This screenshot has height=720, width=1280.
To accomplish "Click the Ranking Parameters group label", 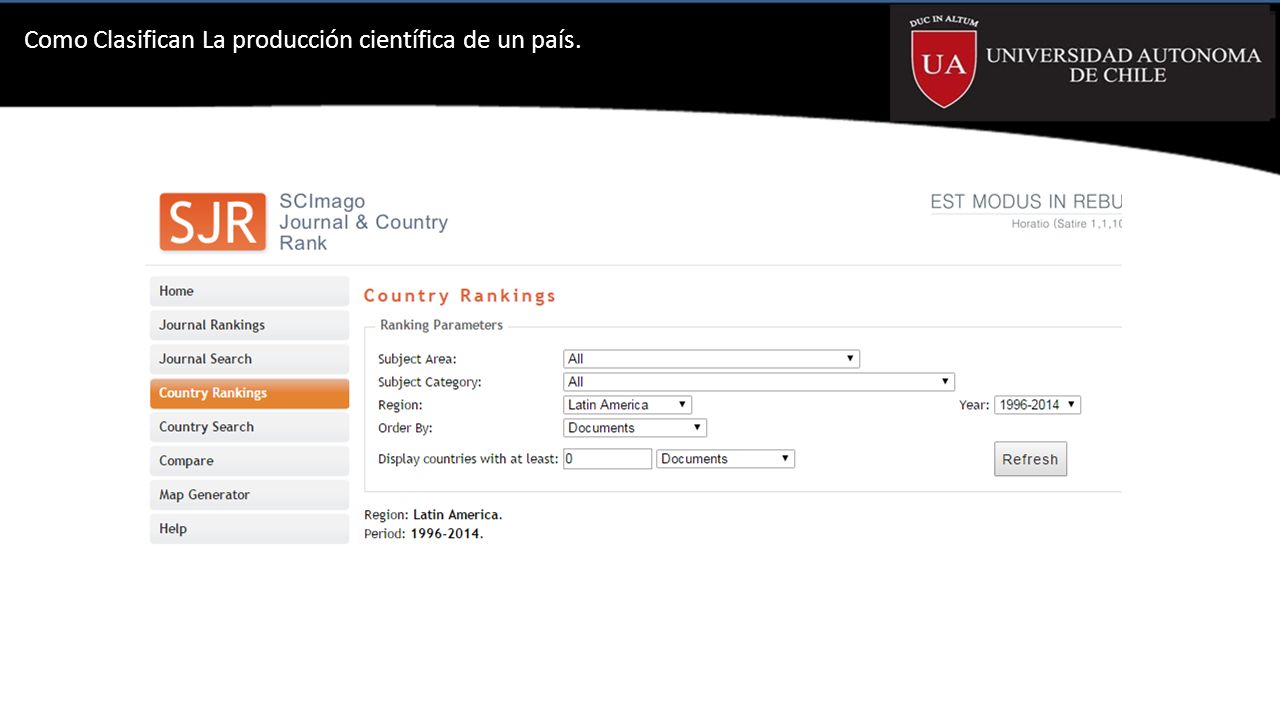I will [441, 325].
